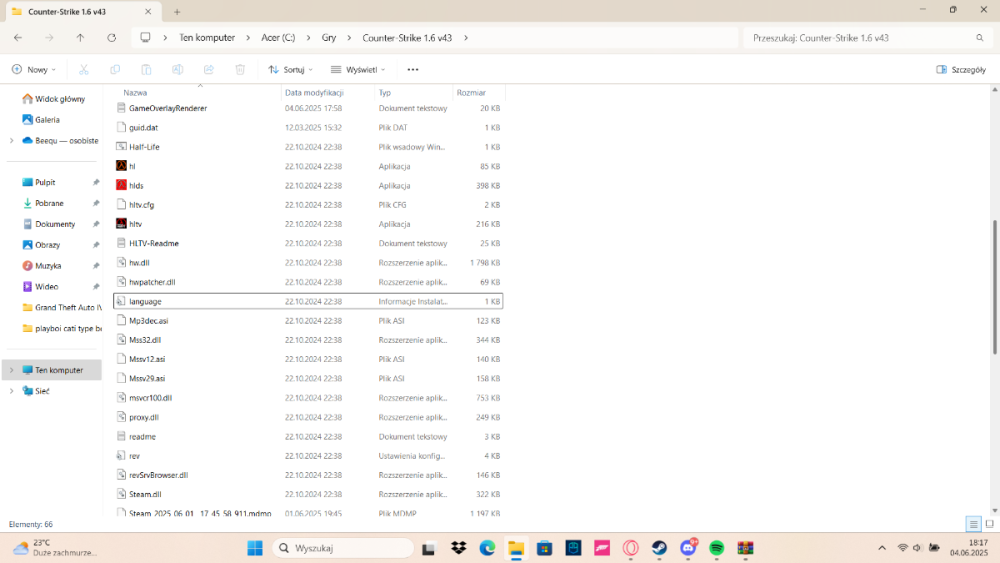This screenshot has width=1000, height=563.
Task: Open the see more three-dots menu
Action: click(x=413, y=69)
